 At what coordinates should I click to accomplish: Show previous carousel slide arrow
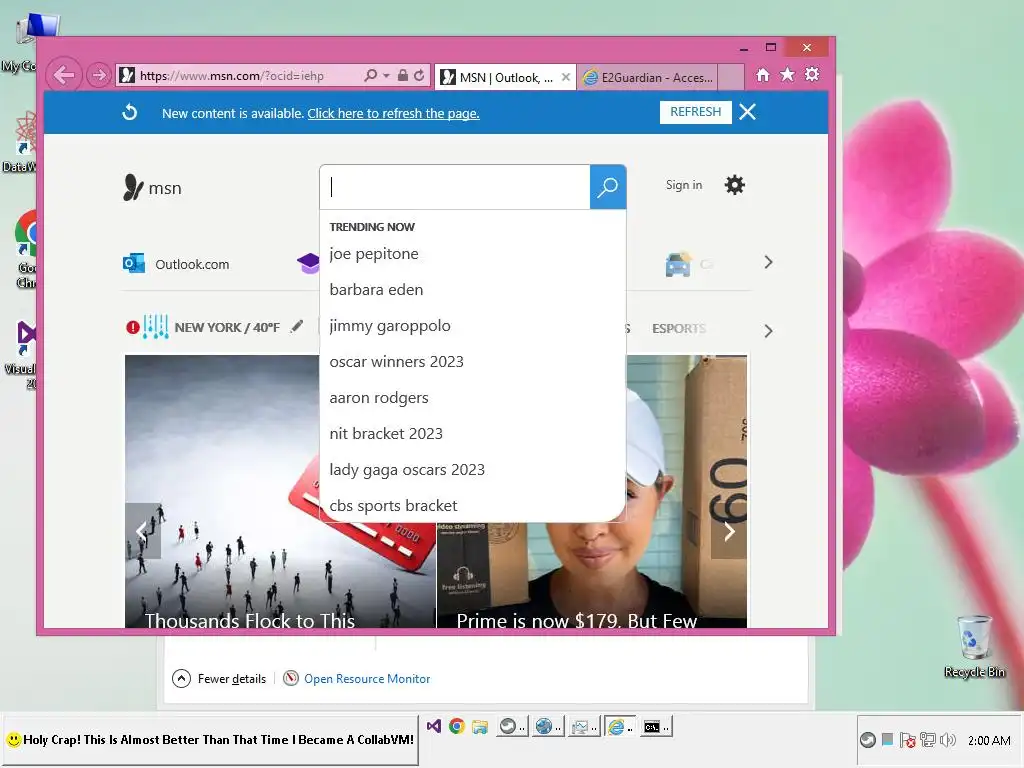(142, 531)
